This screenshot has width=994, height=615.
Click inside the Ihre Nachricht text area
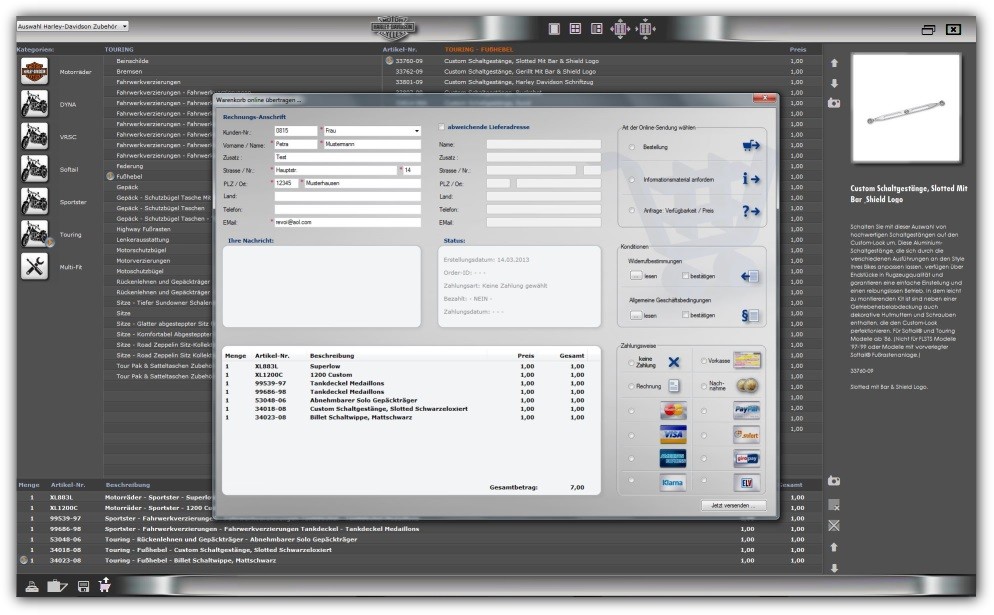point(320,287)
